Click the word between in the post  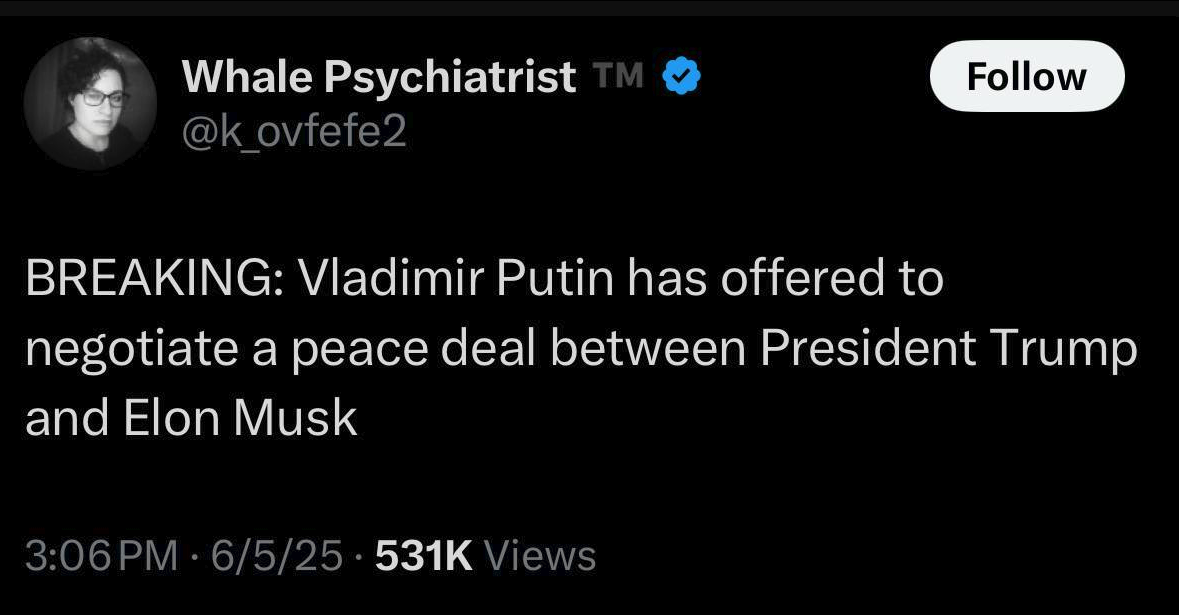pos(648,350)
